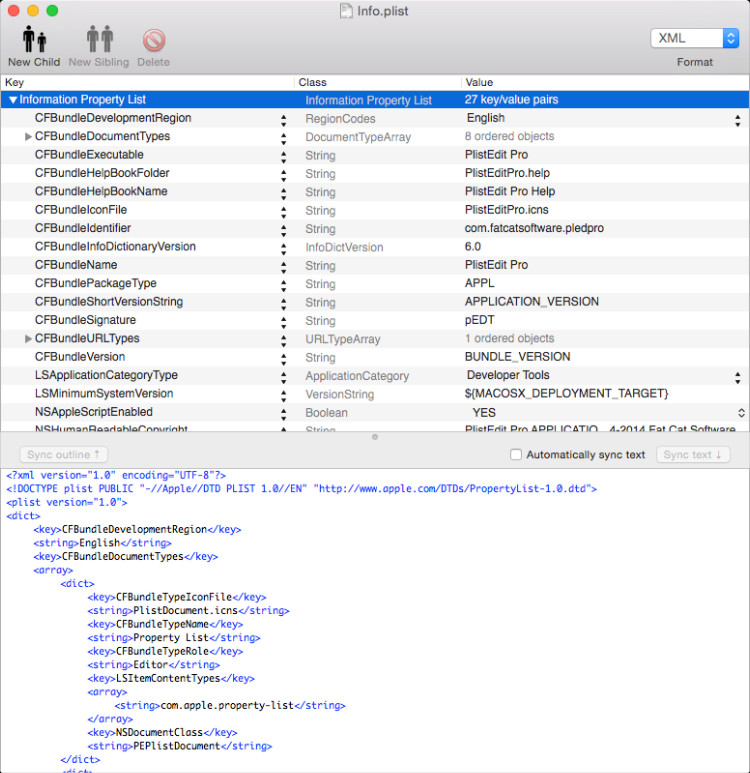Viewport: 750px width, 773px height.
Task: Click the ApplicationCategory class cell
Action: pos(357,376)
